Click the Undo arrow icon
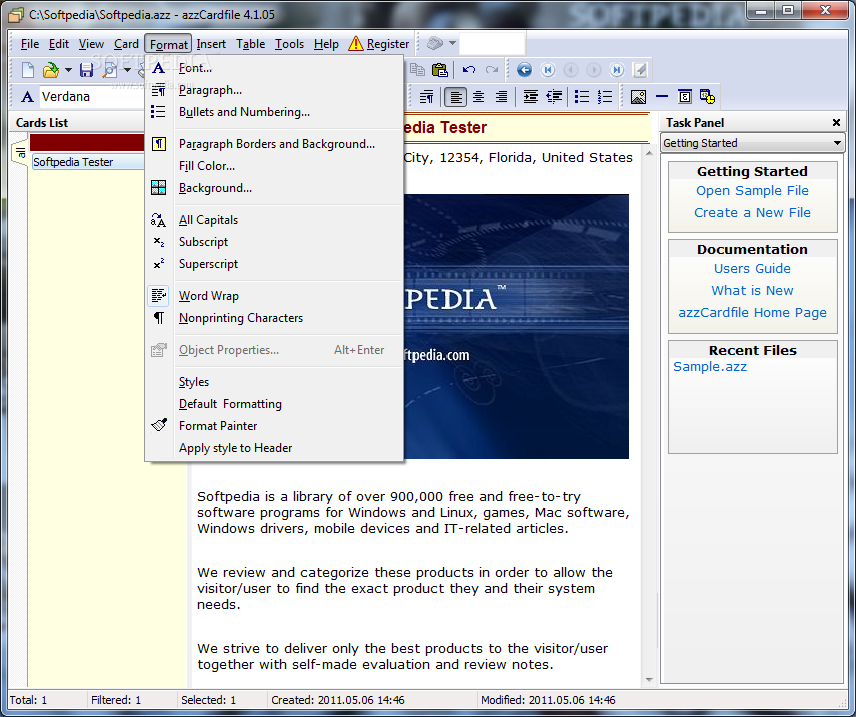Image resolution: width=856 pixels, height=717 pixels. pos(469,70)
